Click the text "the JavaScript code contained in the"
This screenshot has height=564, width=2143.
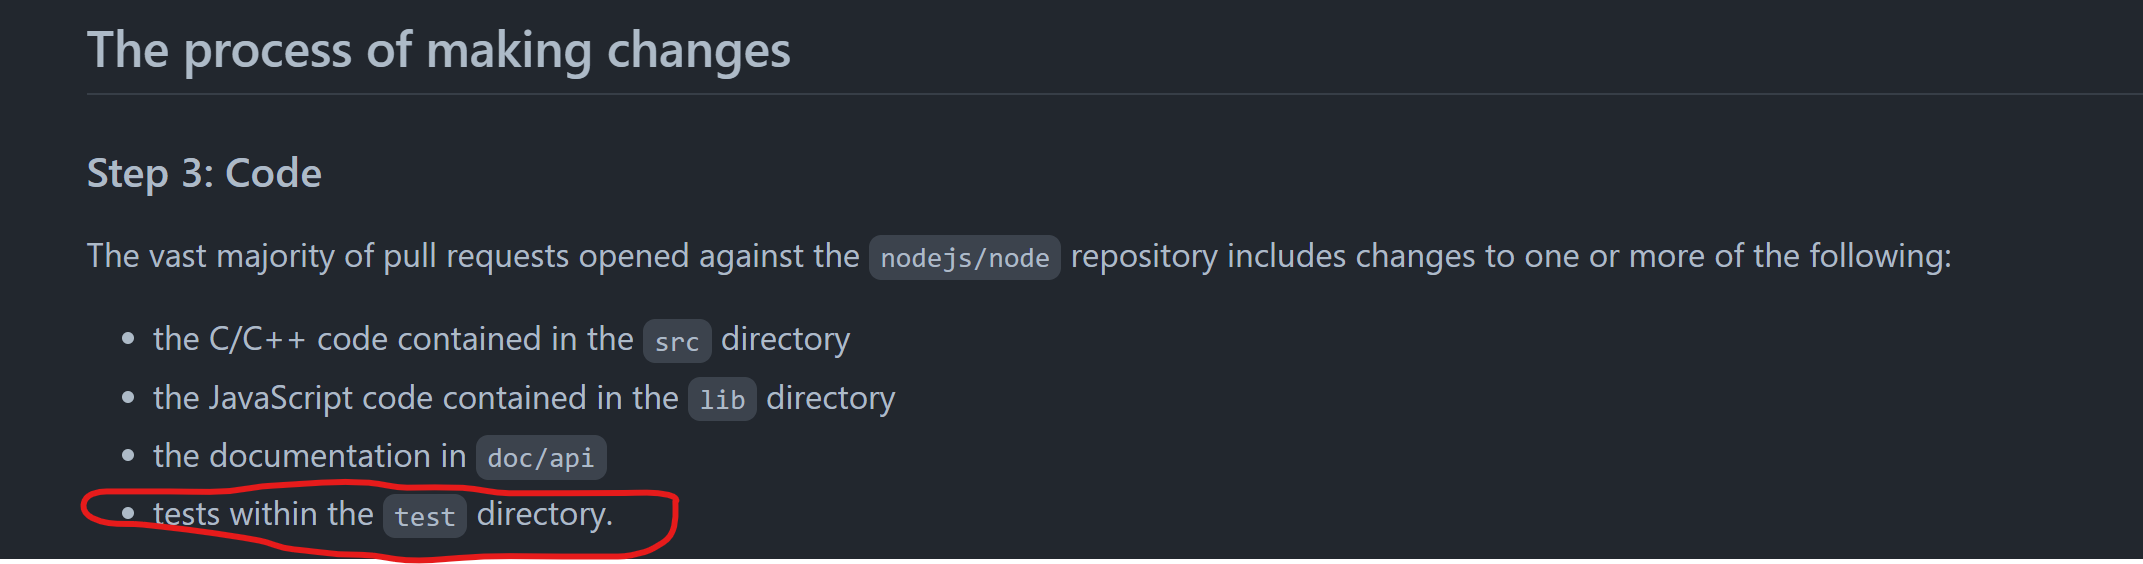click(415, 398)
